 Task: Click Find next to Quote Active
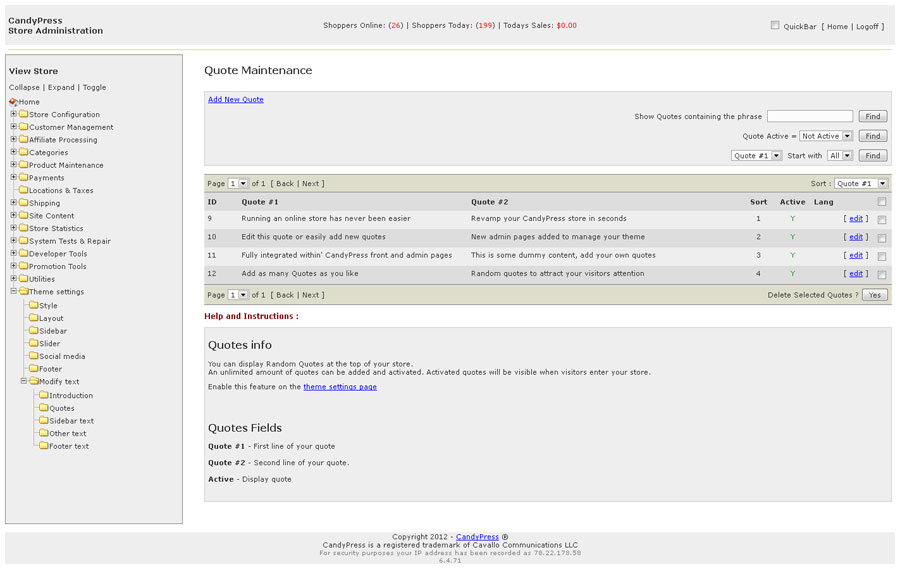(873, 136)
